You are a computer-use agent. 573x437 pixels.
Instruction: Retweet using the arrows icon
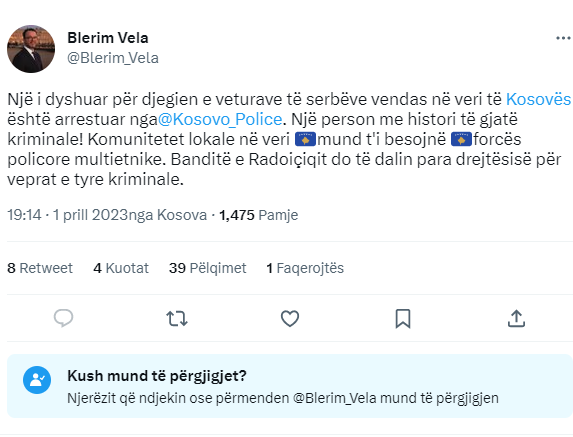[177, 319]
